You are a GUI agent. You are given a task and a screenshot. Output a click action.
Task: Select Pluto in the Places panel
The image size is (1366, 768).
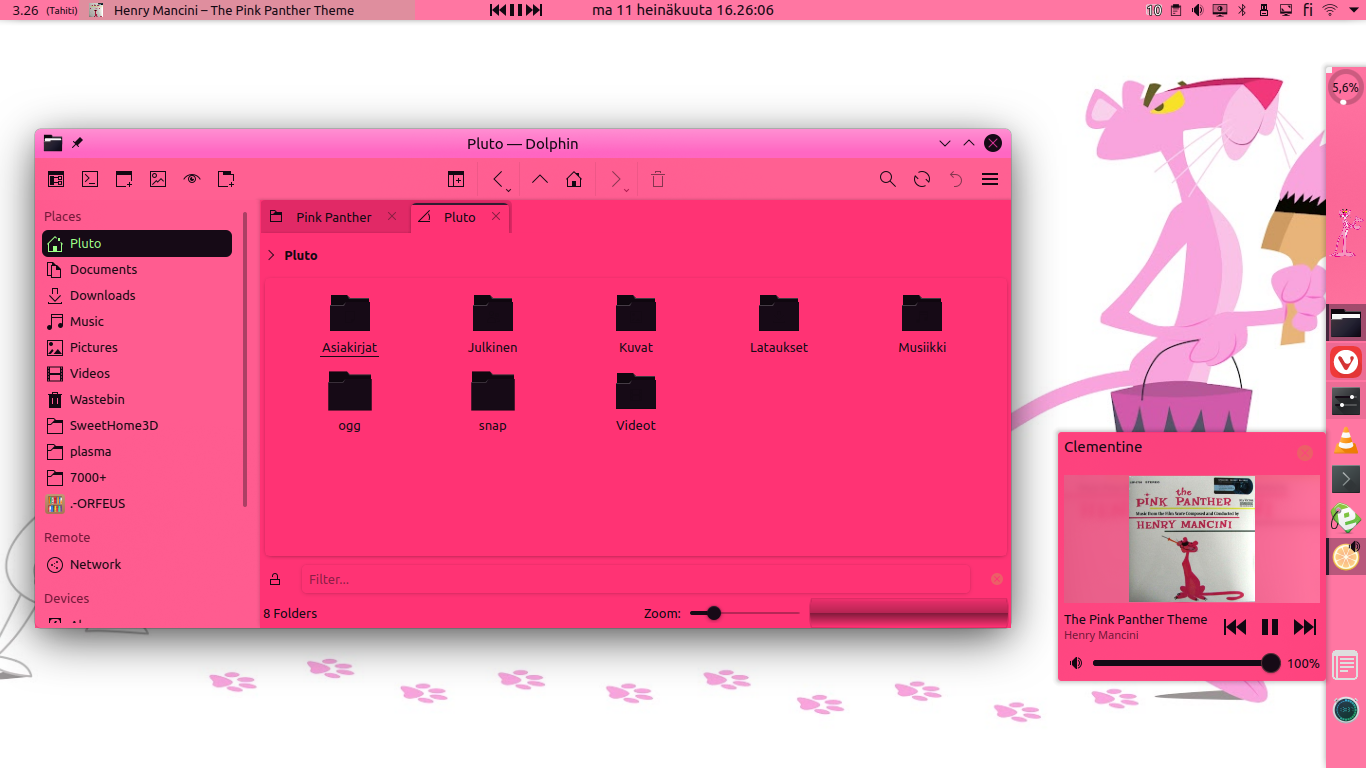pyautogui.click(x=137, y=243)
